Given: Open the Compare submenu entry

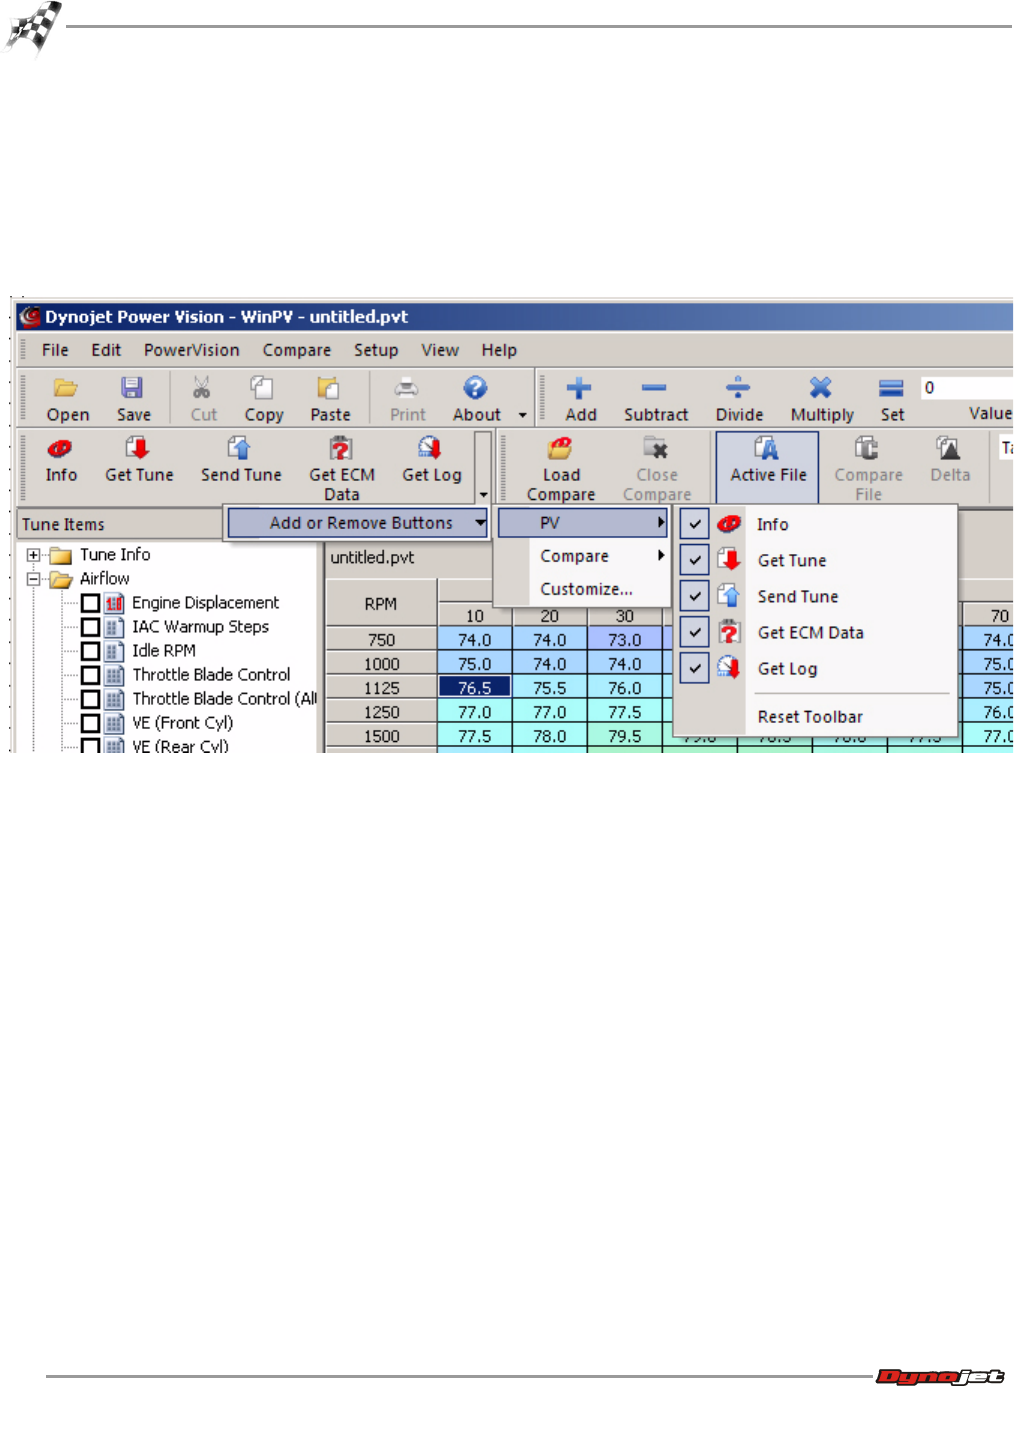Looking at the screenshot, I should point(582,556).
